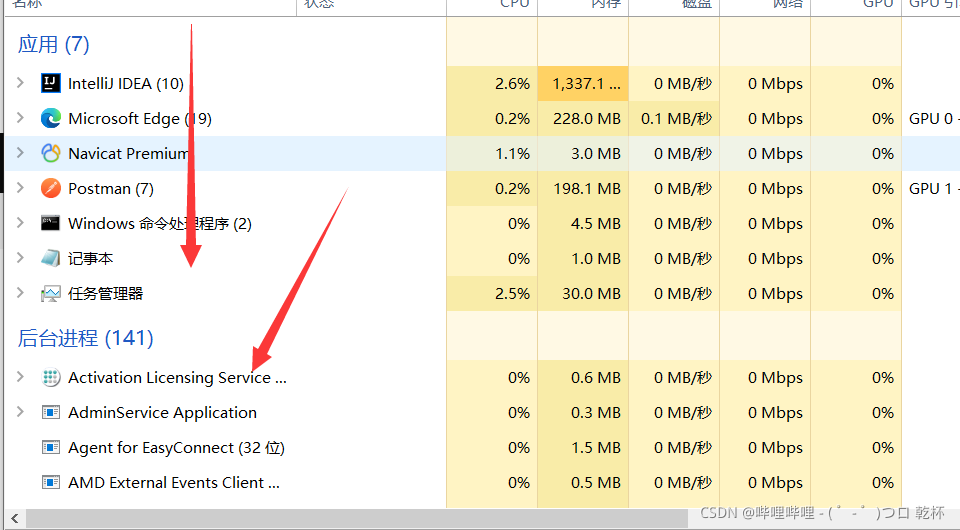This screenshot has width=960, height=530.
Task: Select the 记事本 process name
Action: (x=91, y=258)
